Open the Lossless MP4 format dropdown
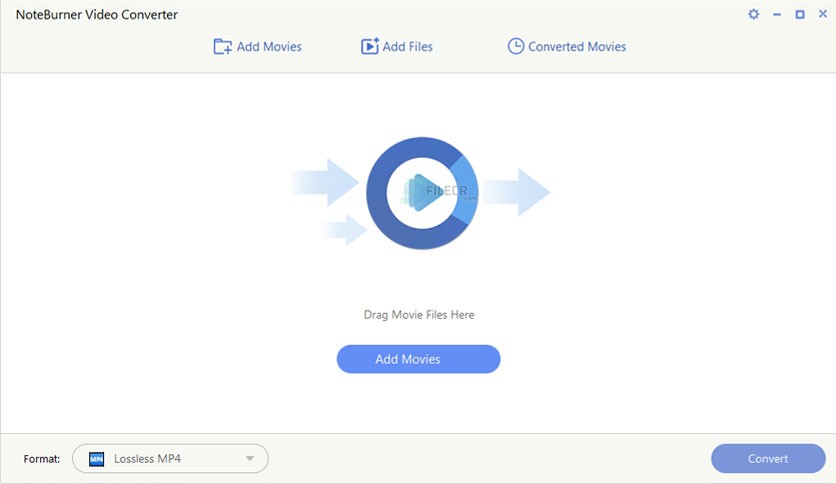This screenshot has height=484, width=836. coord(170,458)
